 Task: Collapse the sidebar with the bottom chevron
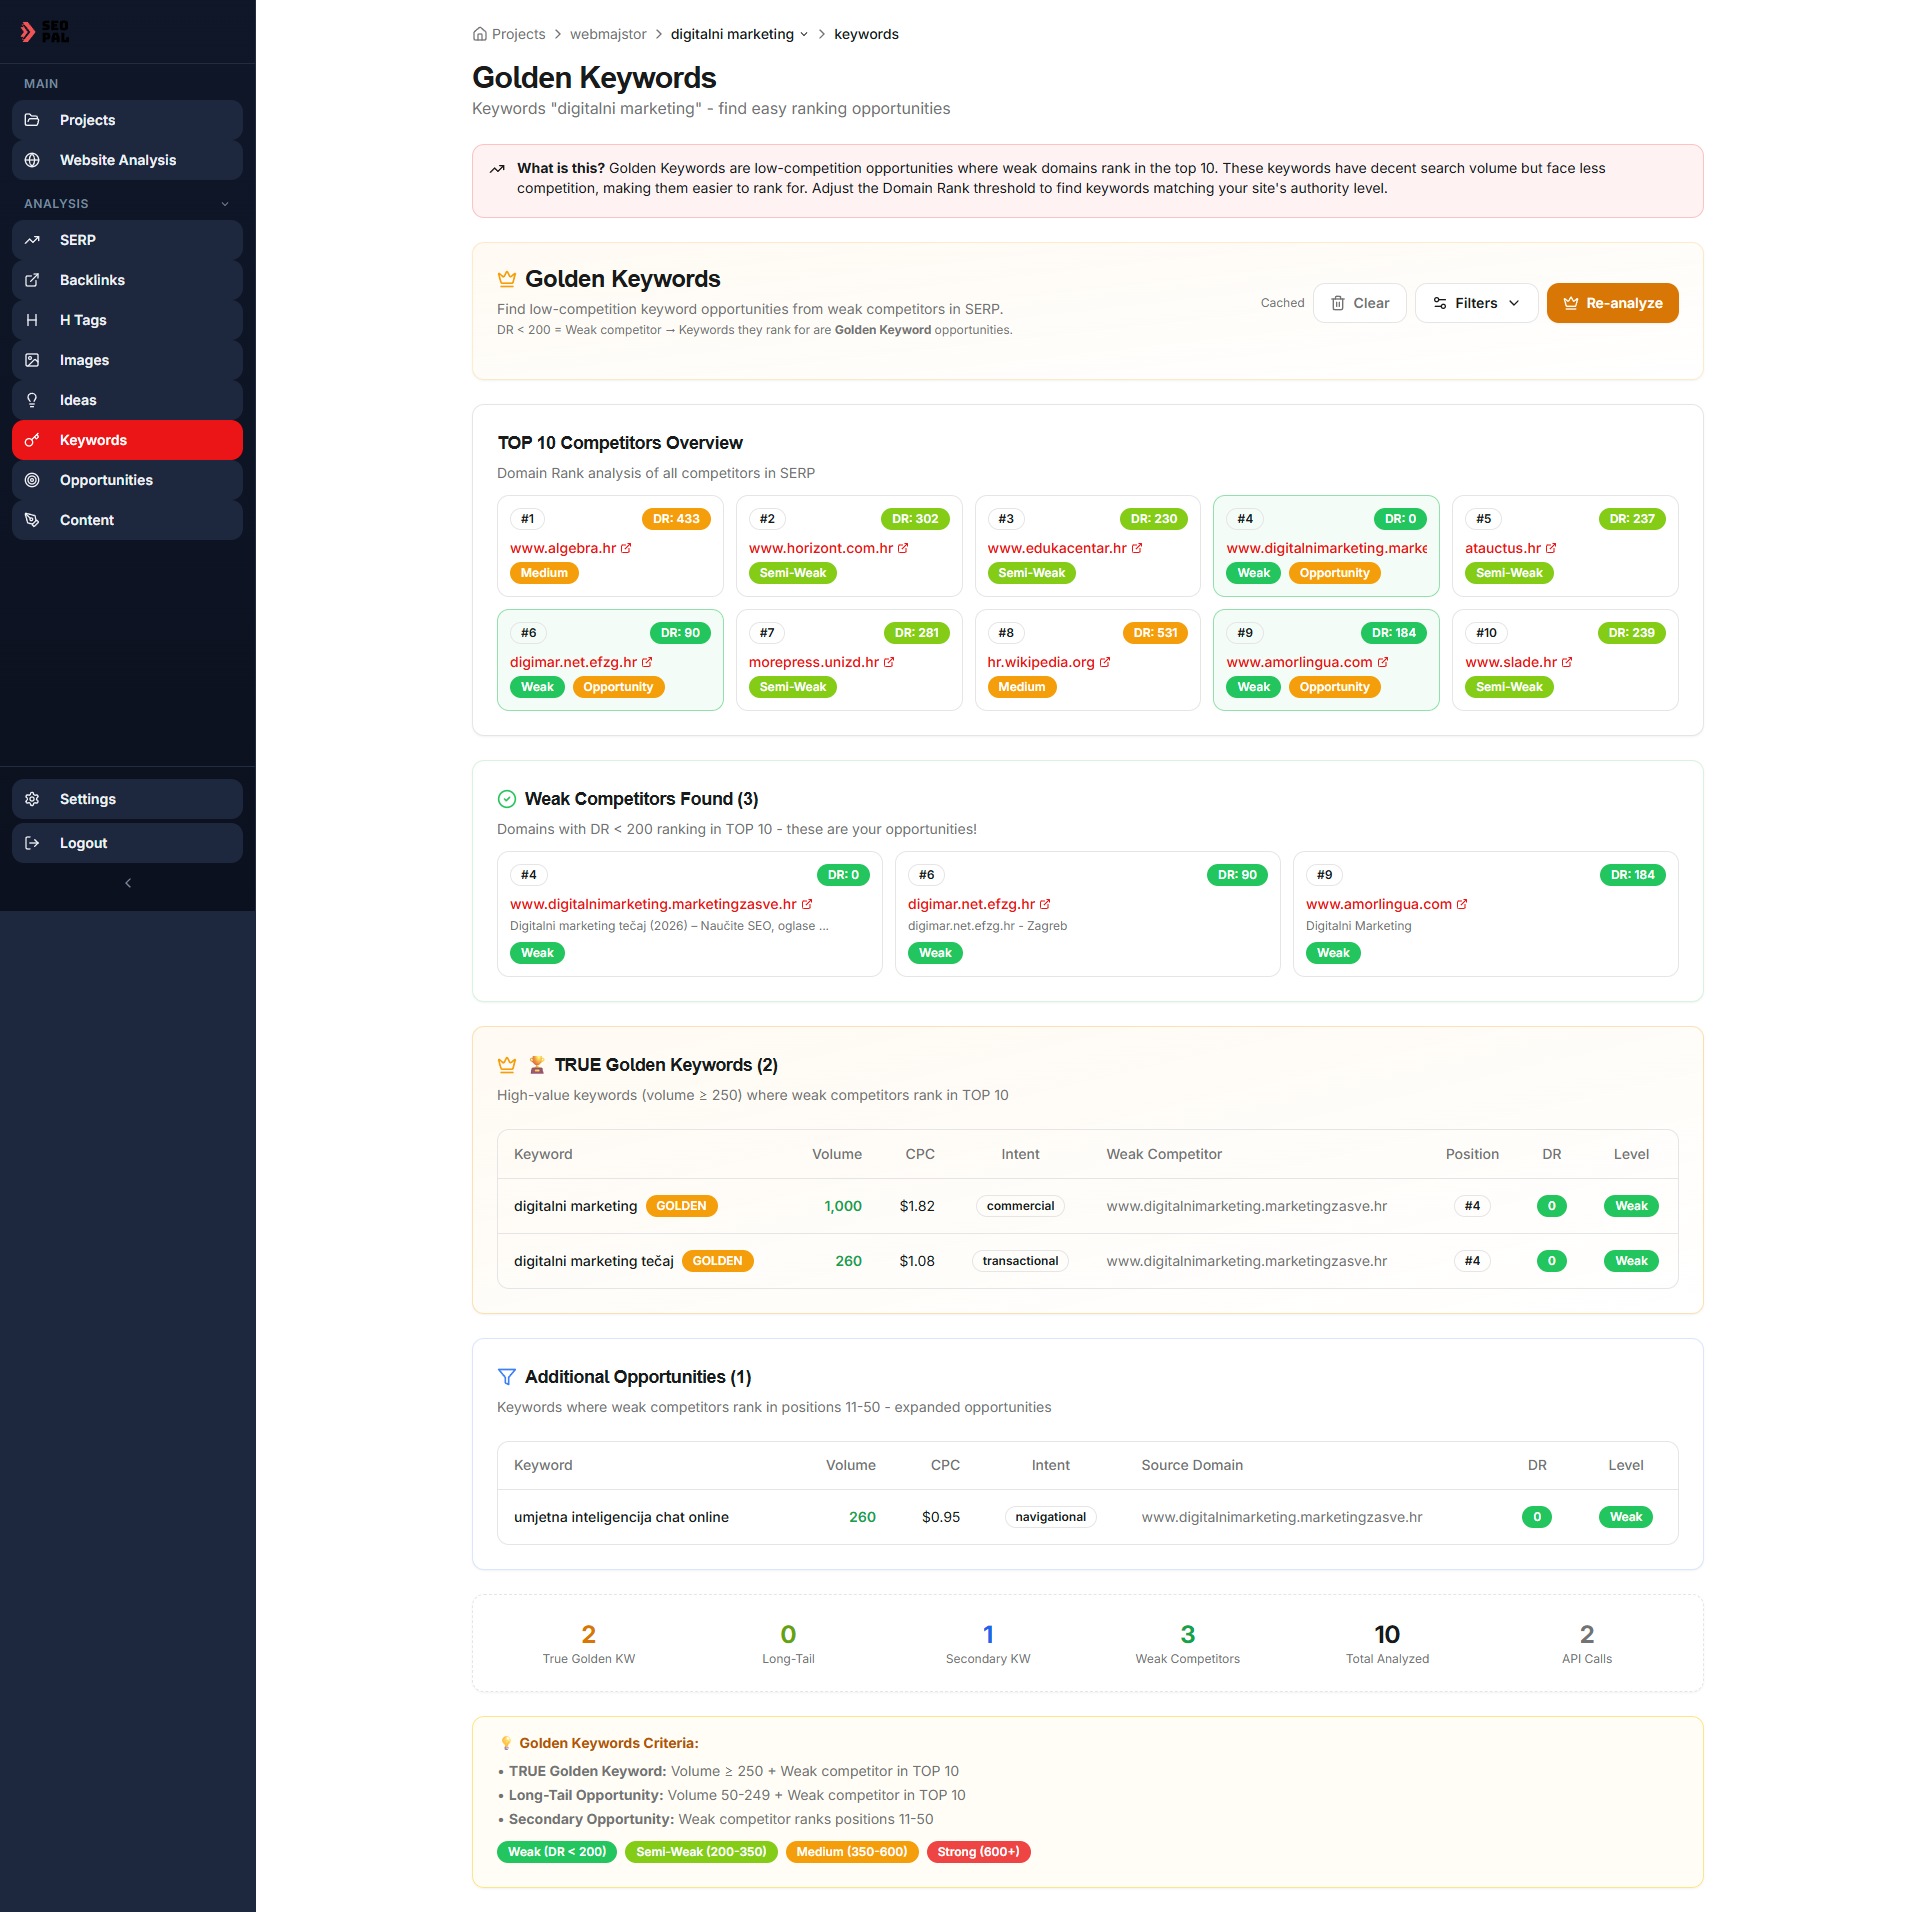(127, 883)
